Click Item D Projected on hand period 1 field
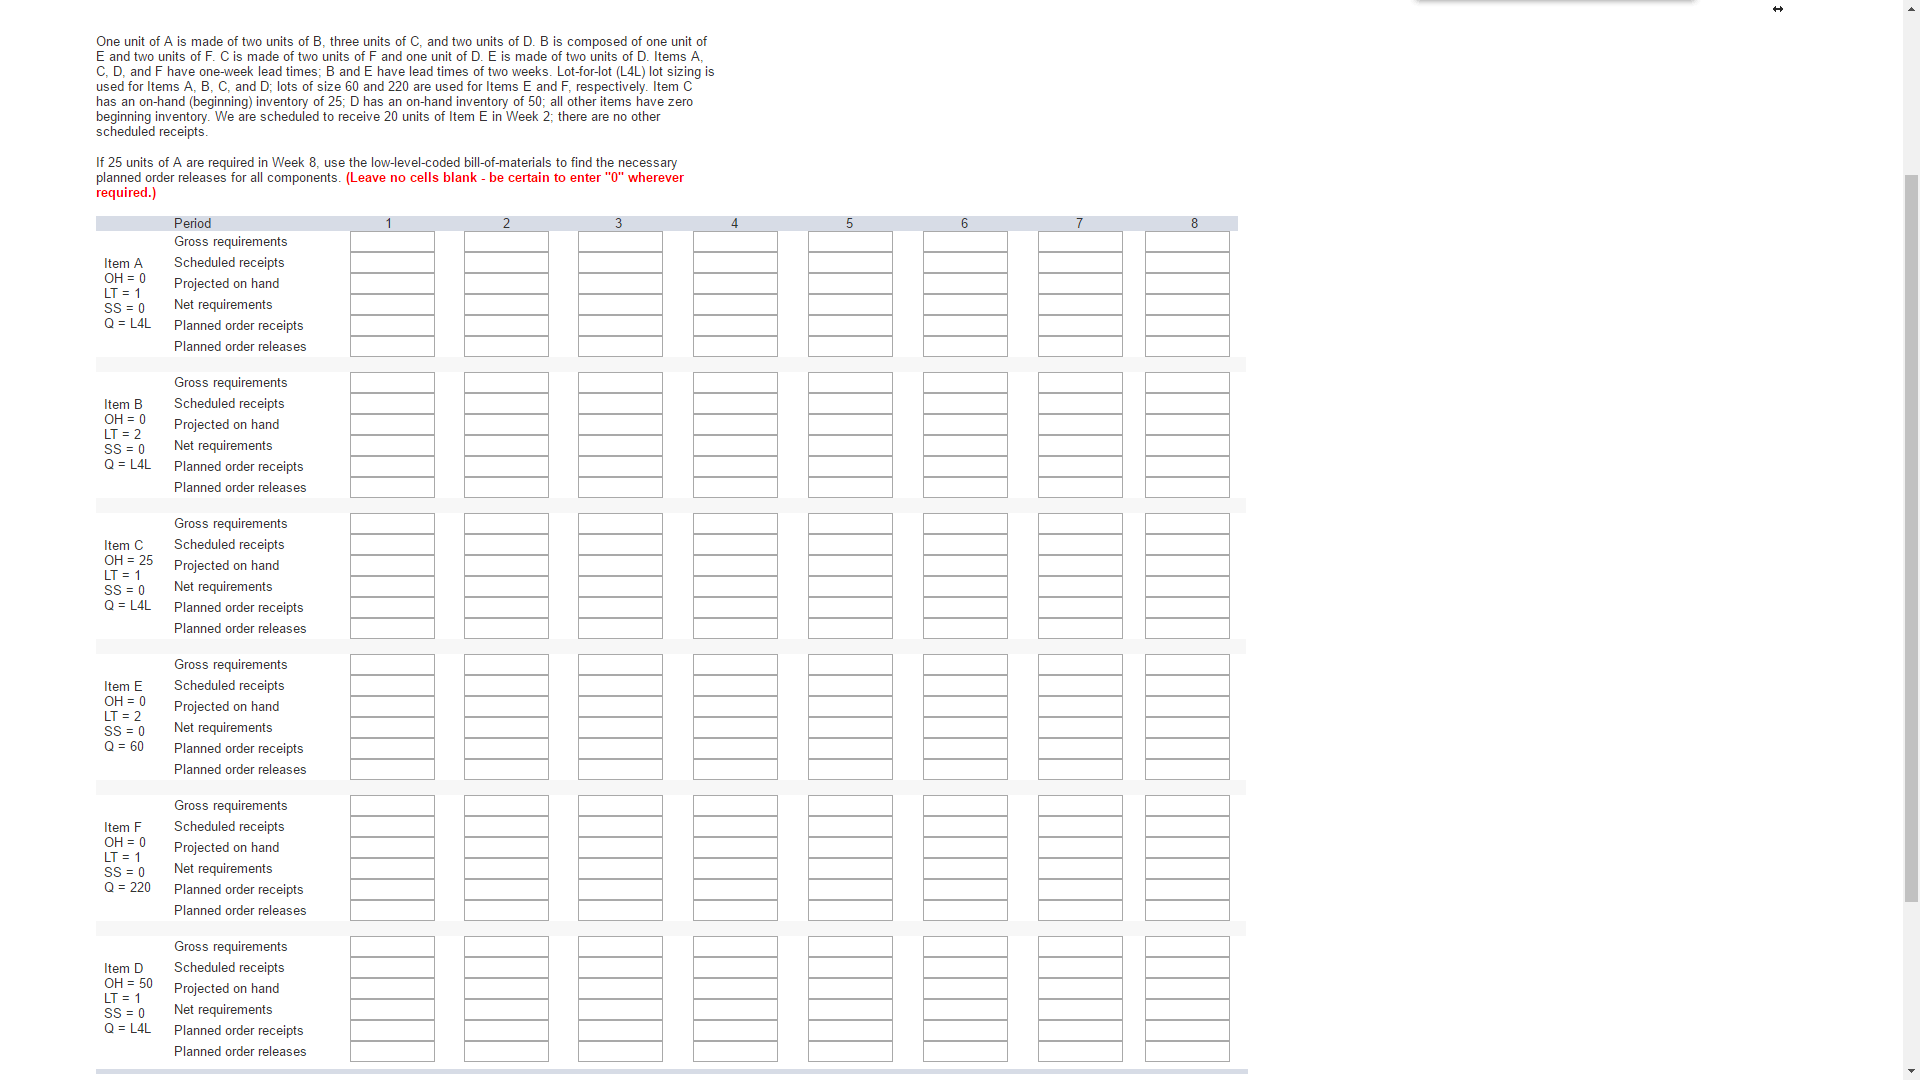Viewport: 1920px width, 1080px height. click(392, 989)
